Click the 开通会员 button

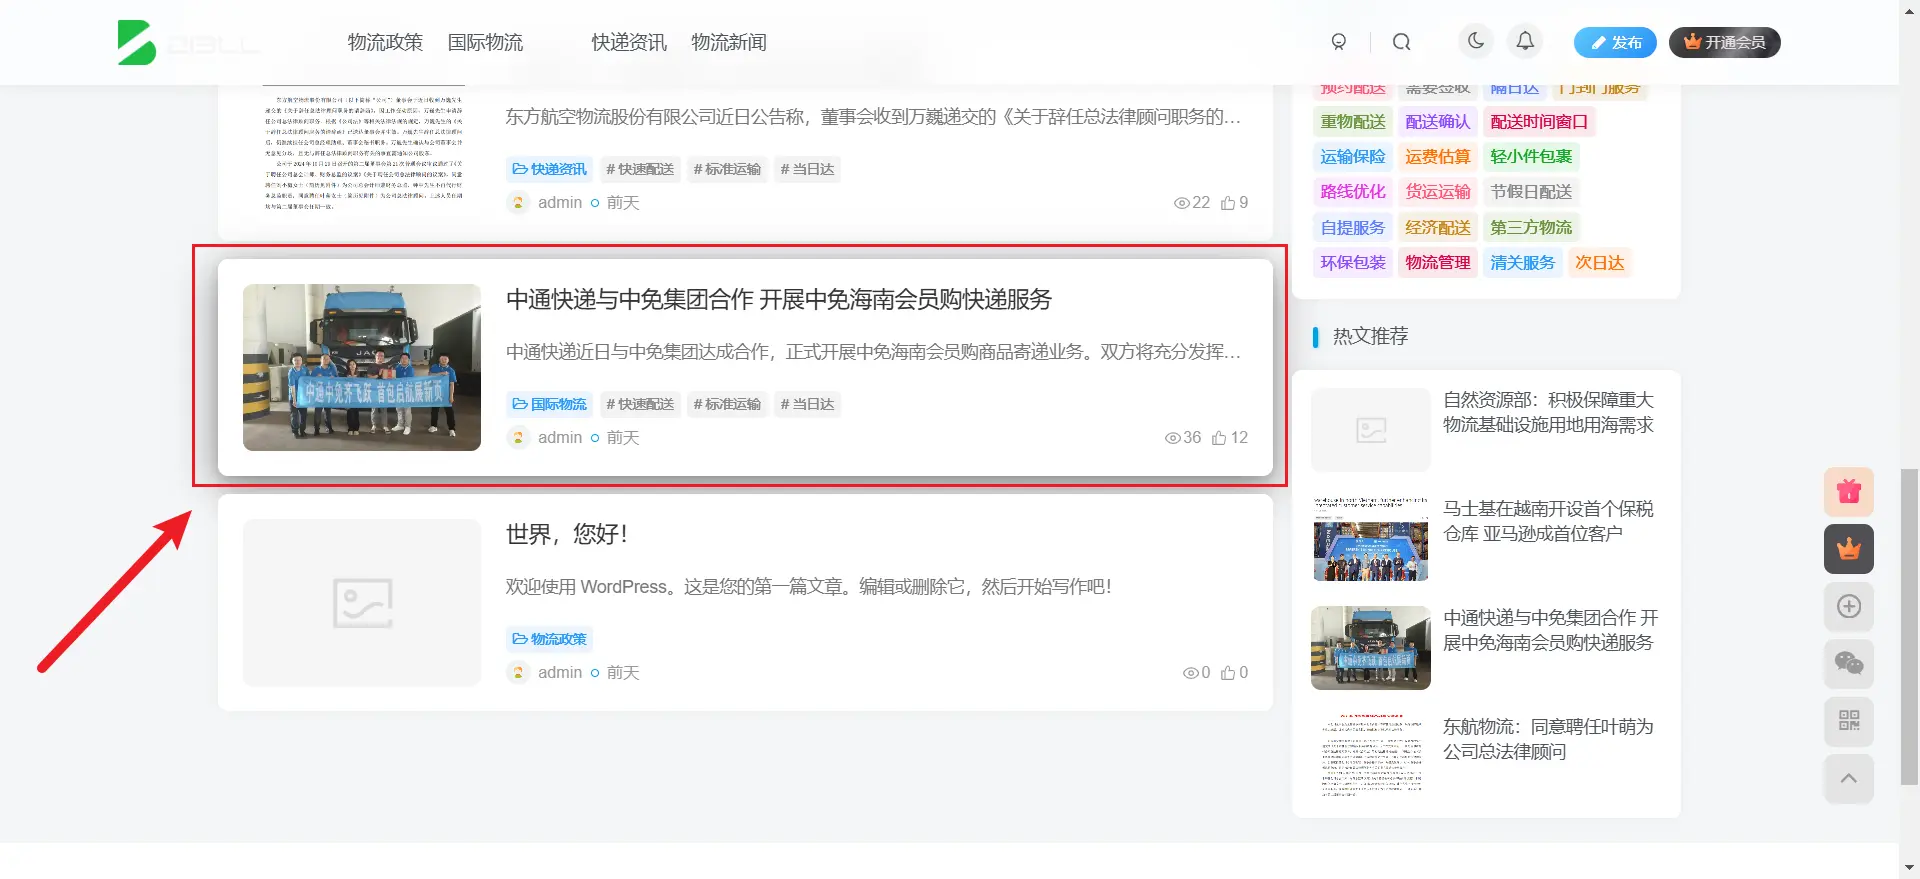coord(1724,42)
